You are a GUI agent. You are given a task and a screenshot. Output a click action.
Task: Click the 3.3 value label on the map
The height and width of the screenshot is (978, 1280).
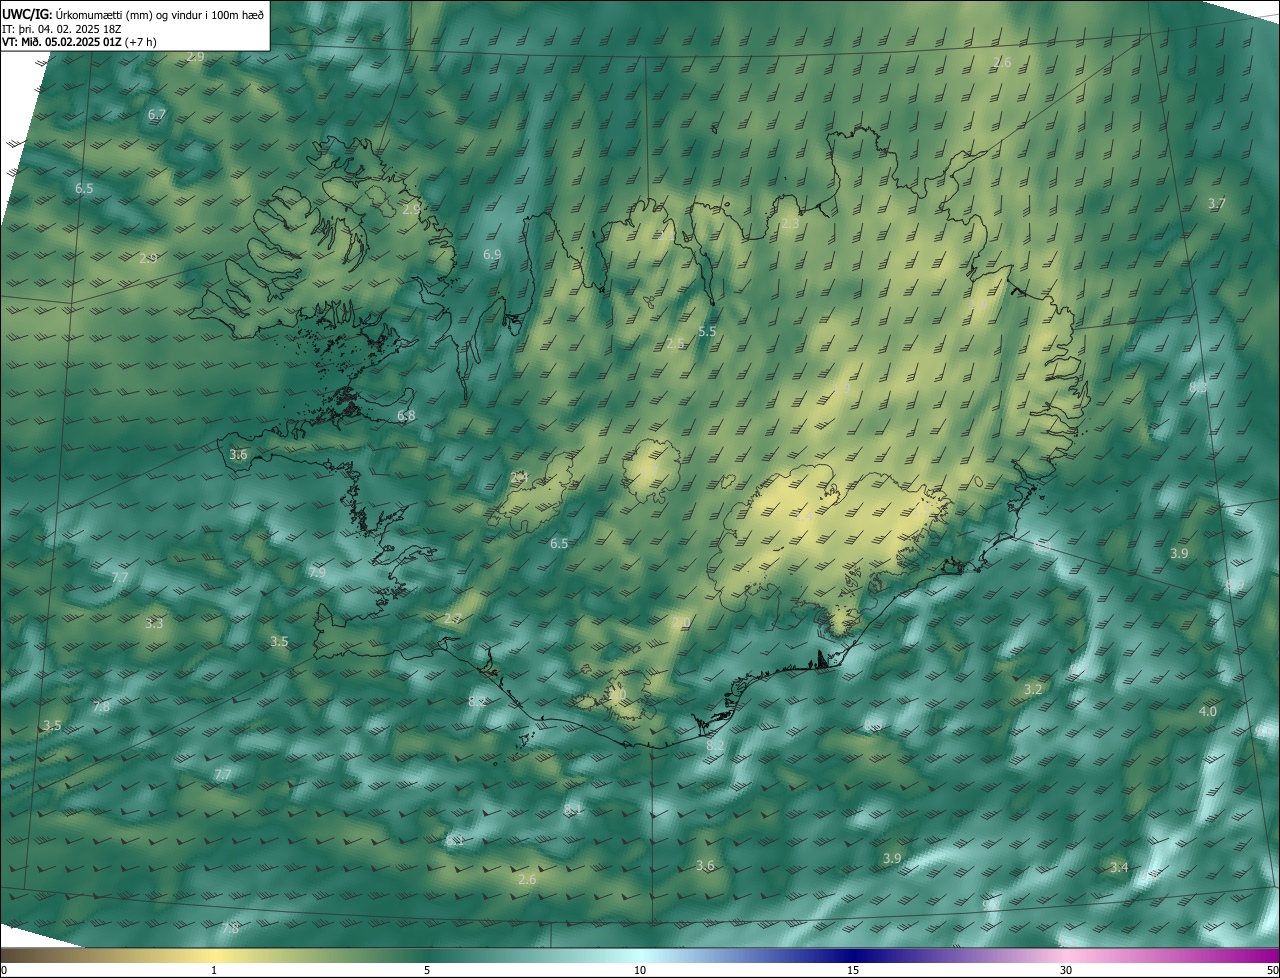[154, 623]
